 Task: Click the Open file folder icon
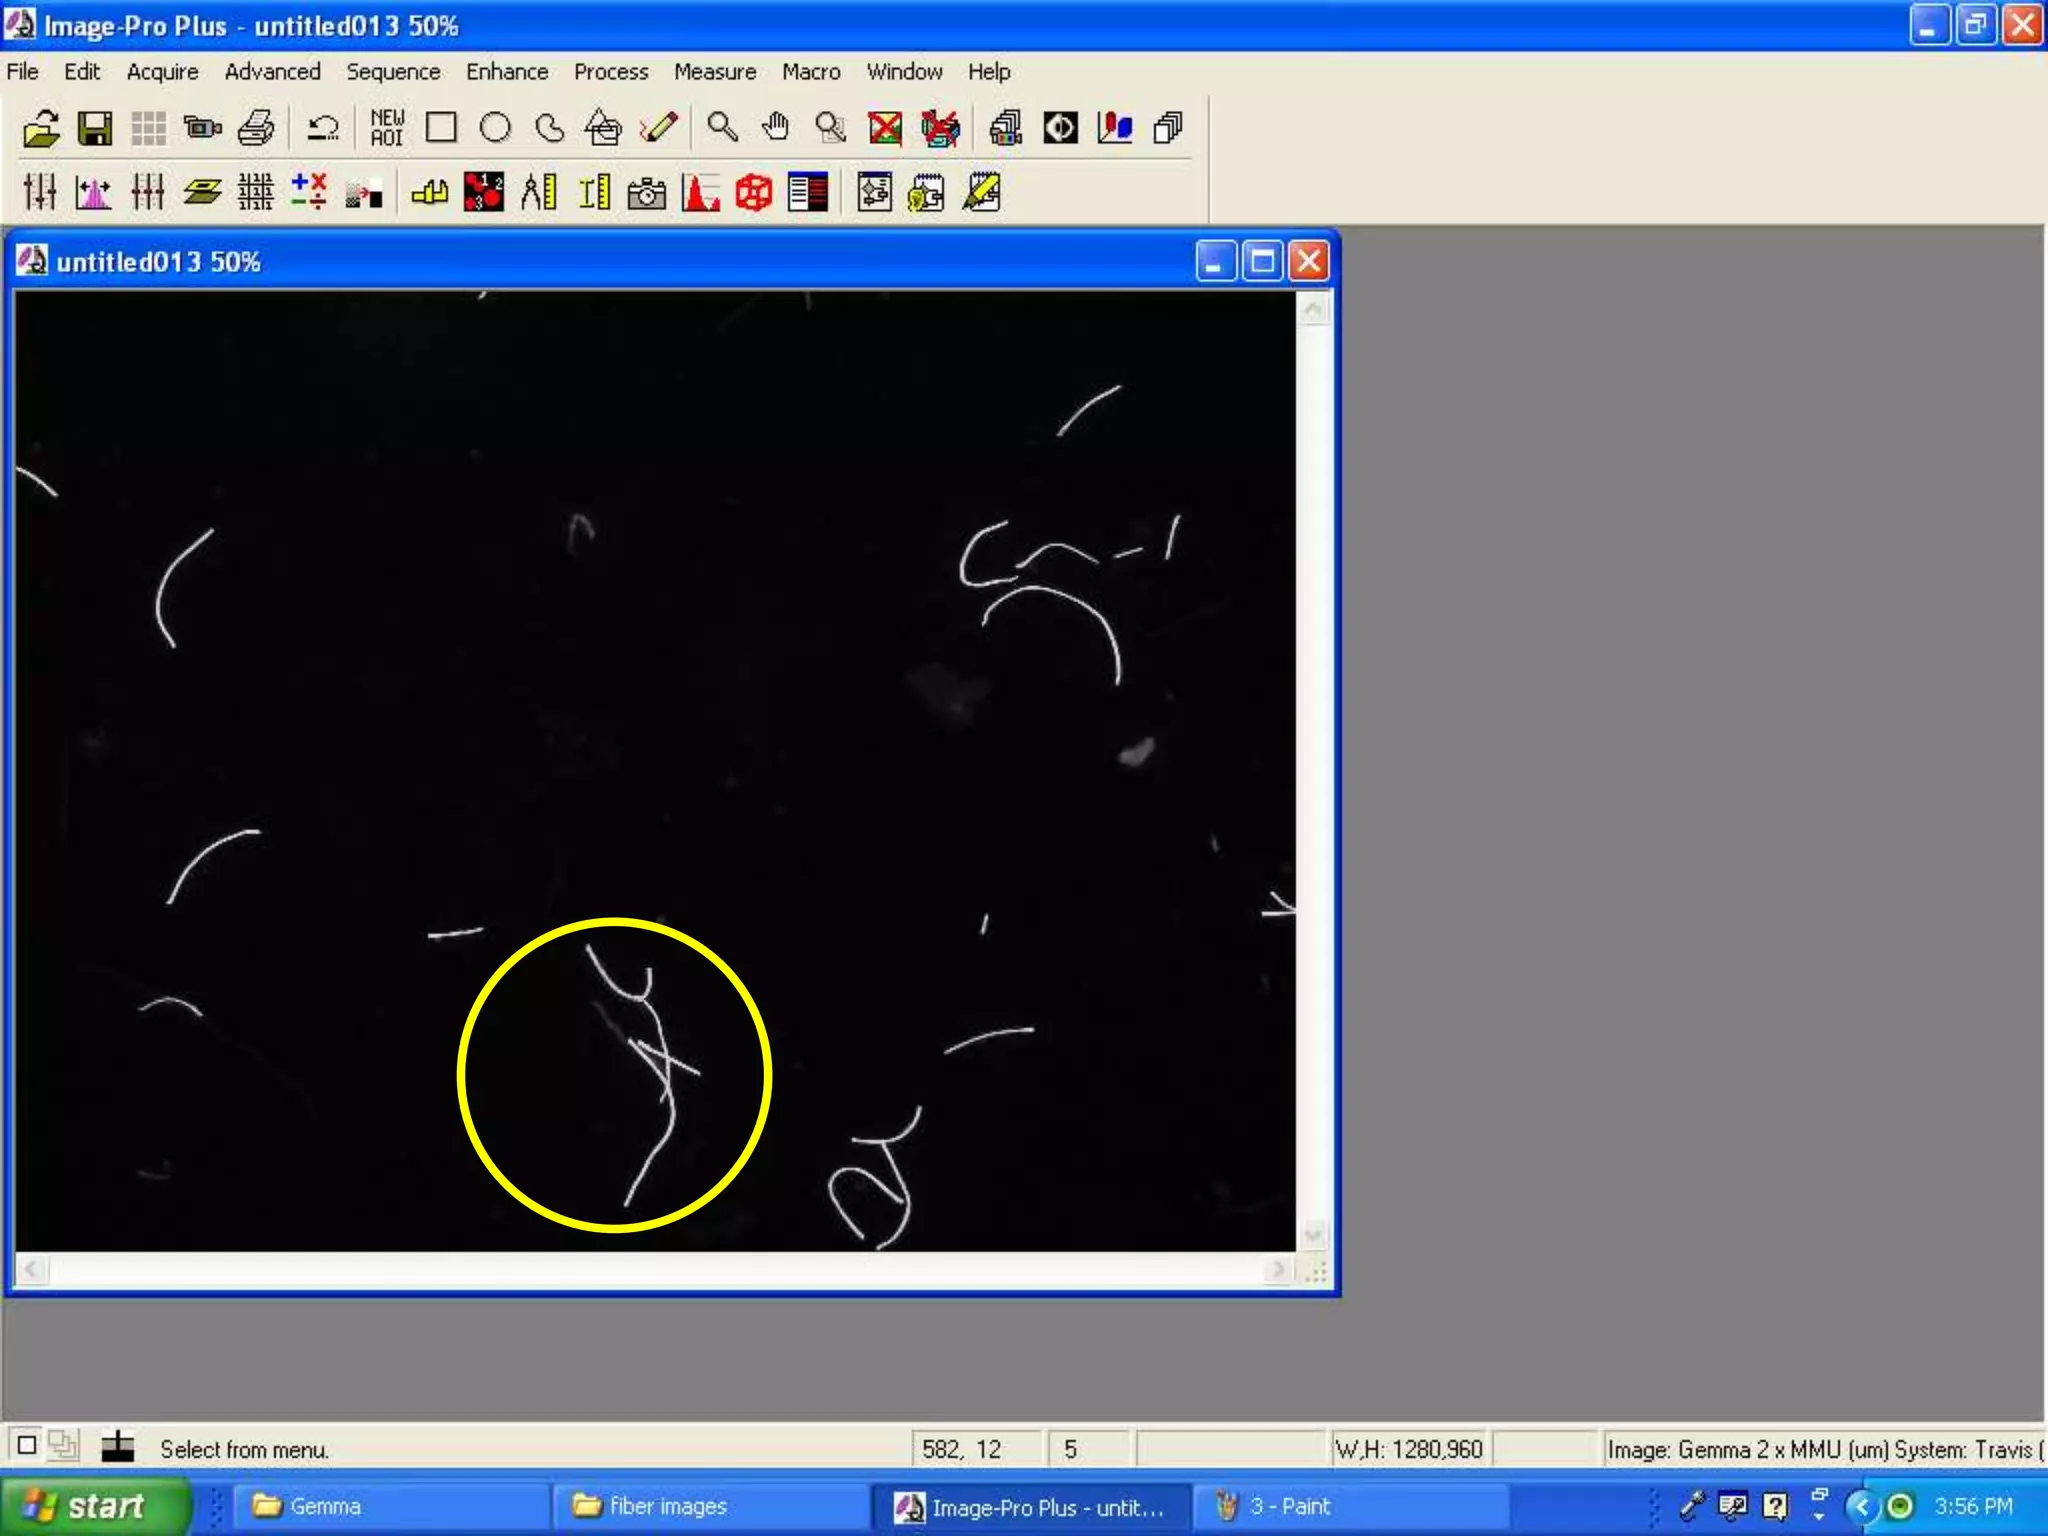coord(41,128)
